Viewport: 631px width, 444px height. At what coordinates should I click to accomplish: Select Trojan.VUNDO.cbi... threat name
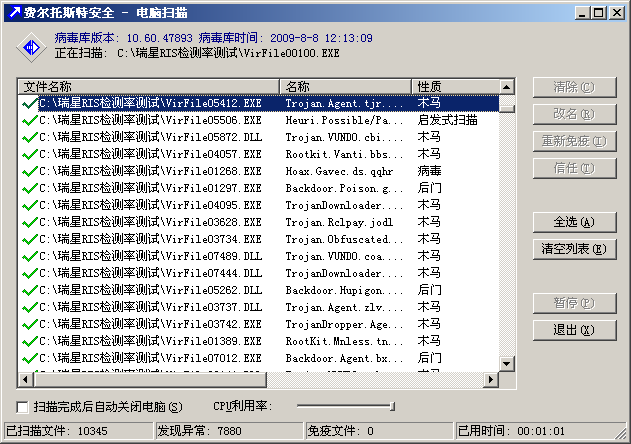pyautogui.click(x=344, y=137)
